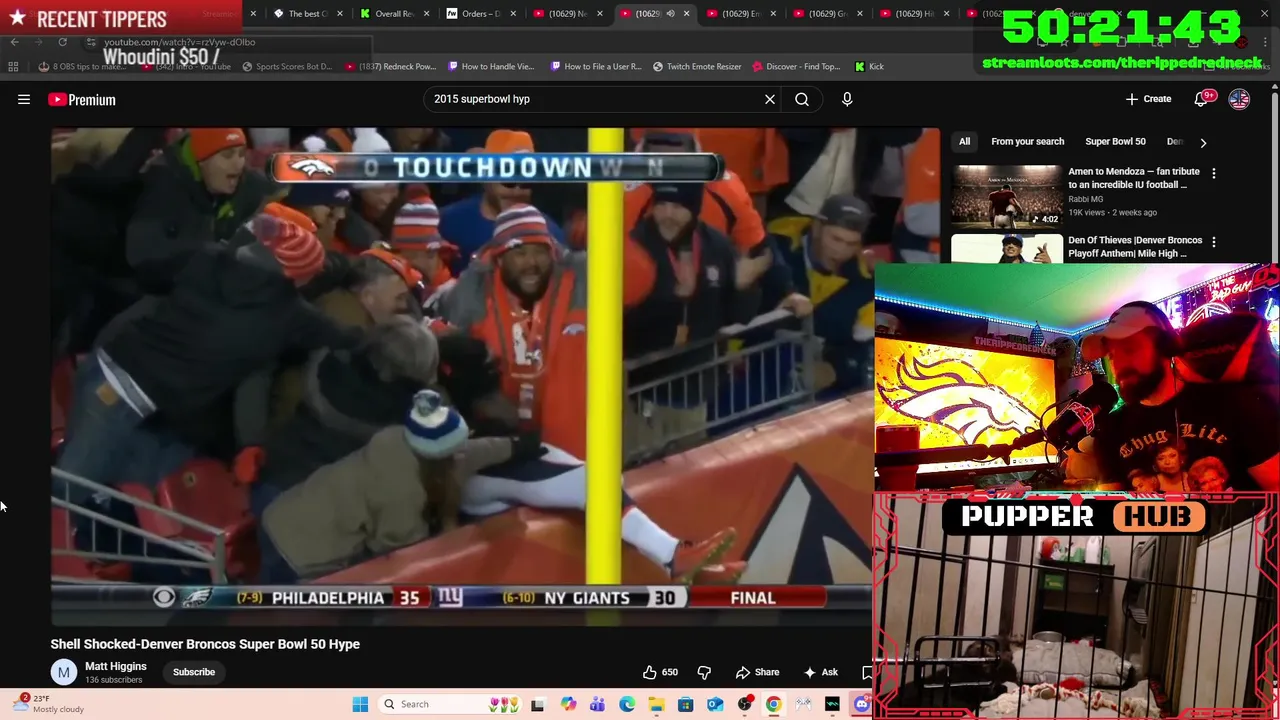The height and width of the screenshot is (720, 1280).
Task: Open Microsoft Store from the taskbar
Action: (685, 704)
